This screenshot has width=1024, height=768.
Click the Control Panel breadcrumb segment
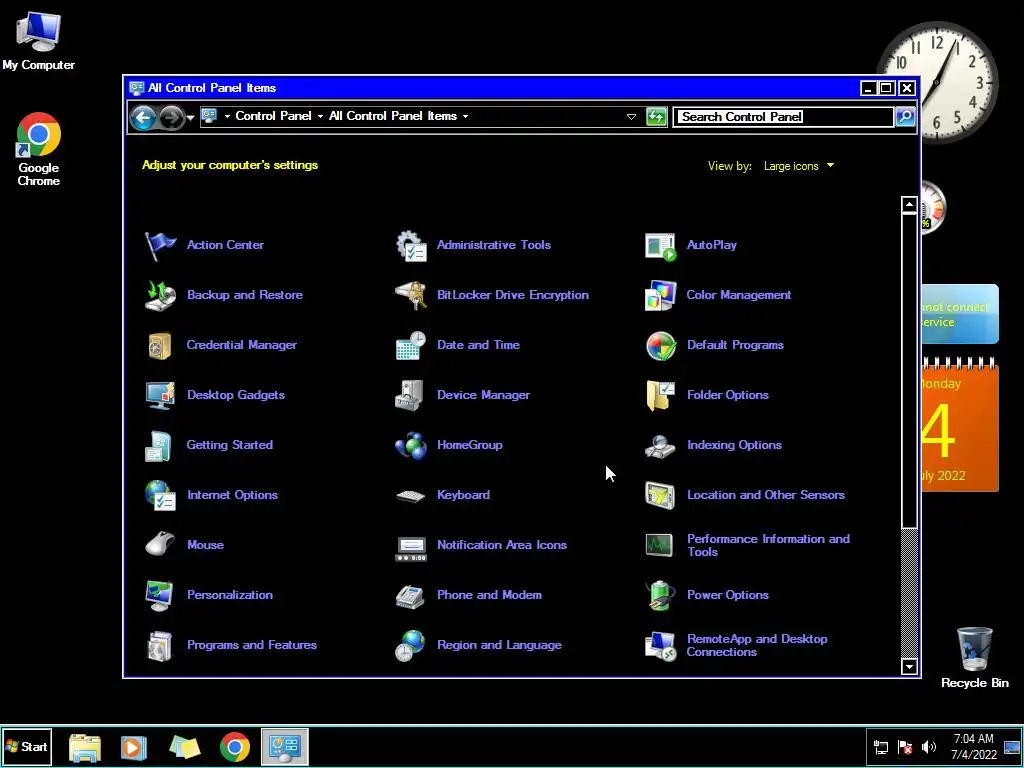click(273, 116)
